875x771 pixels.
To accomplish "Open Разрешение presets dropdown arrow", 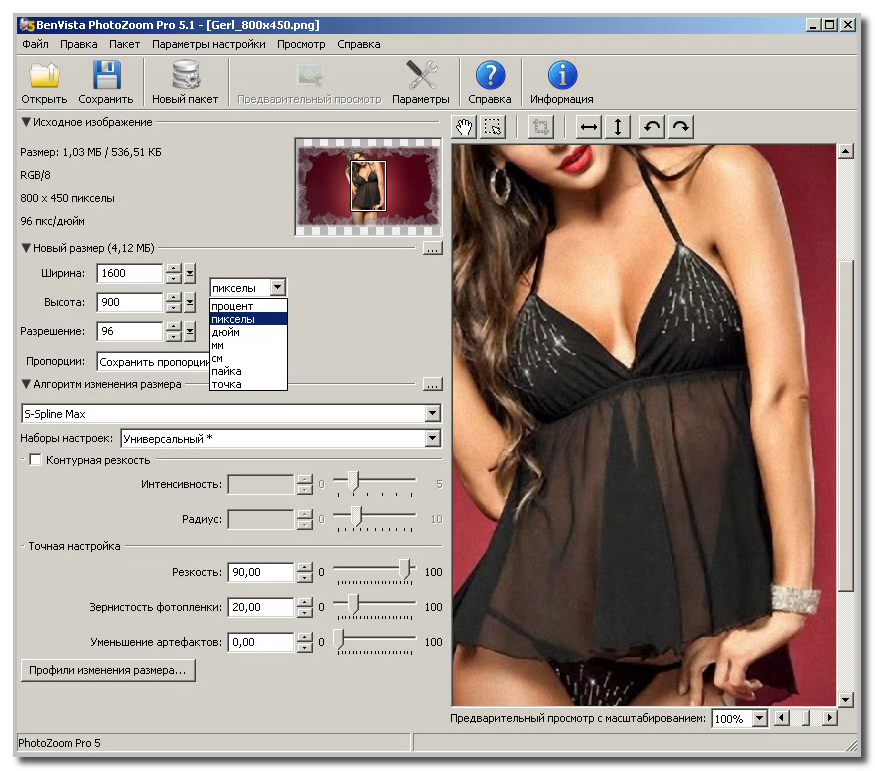I will click(190, 331).
